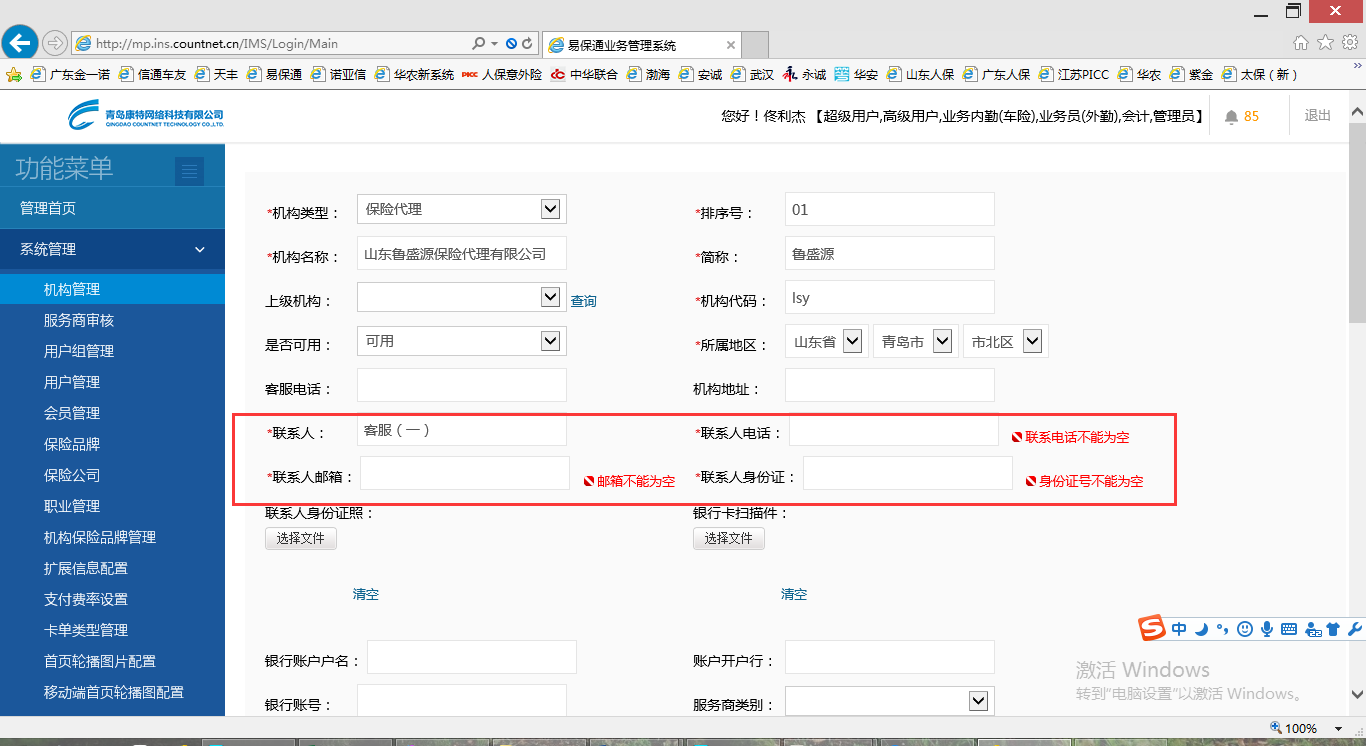Open the Sogou emoji smiley icon
The height and width of the screenshot is (746, 1366).
pyautogui.click(x=1245, y=629)
